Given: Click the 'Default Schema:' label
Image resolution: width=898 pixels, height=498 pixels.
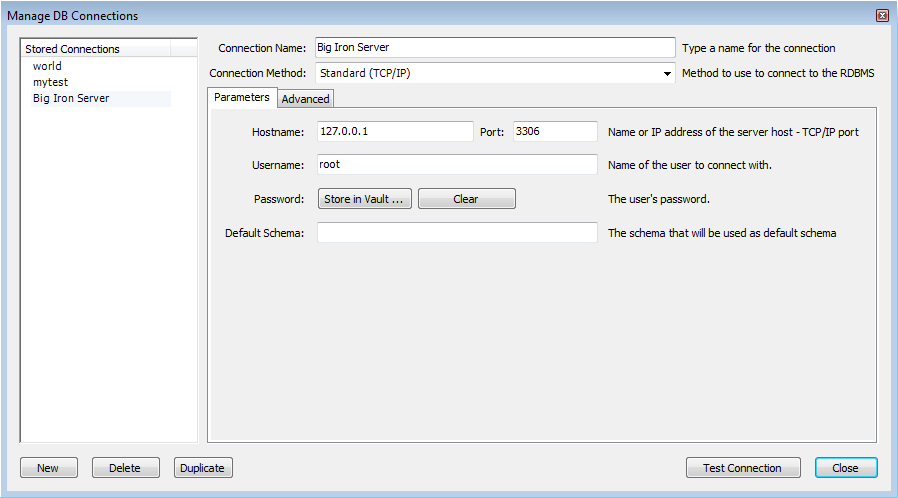Looking at the screenshot, I should pyautogui.click(x=264, y=234).
